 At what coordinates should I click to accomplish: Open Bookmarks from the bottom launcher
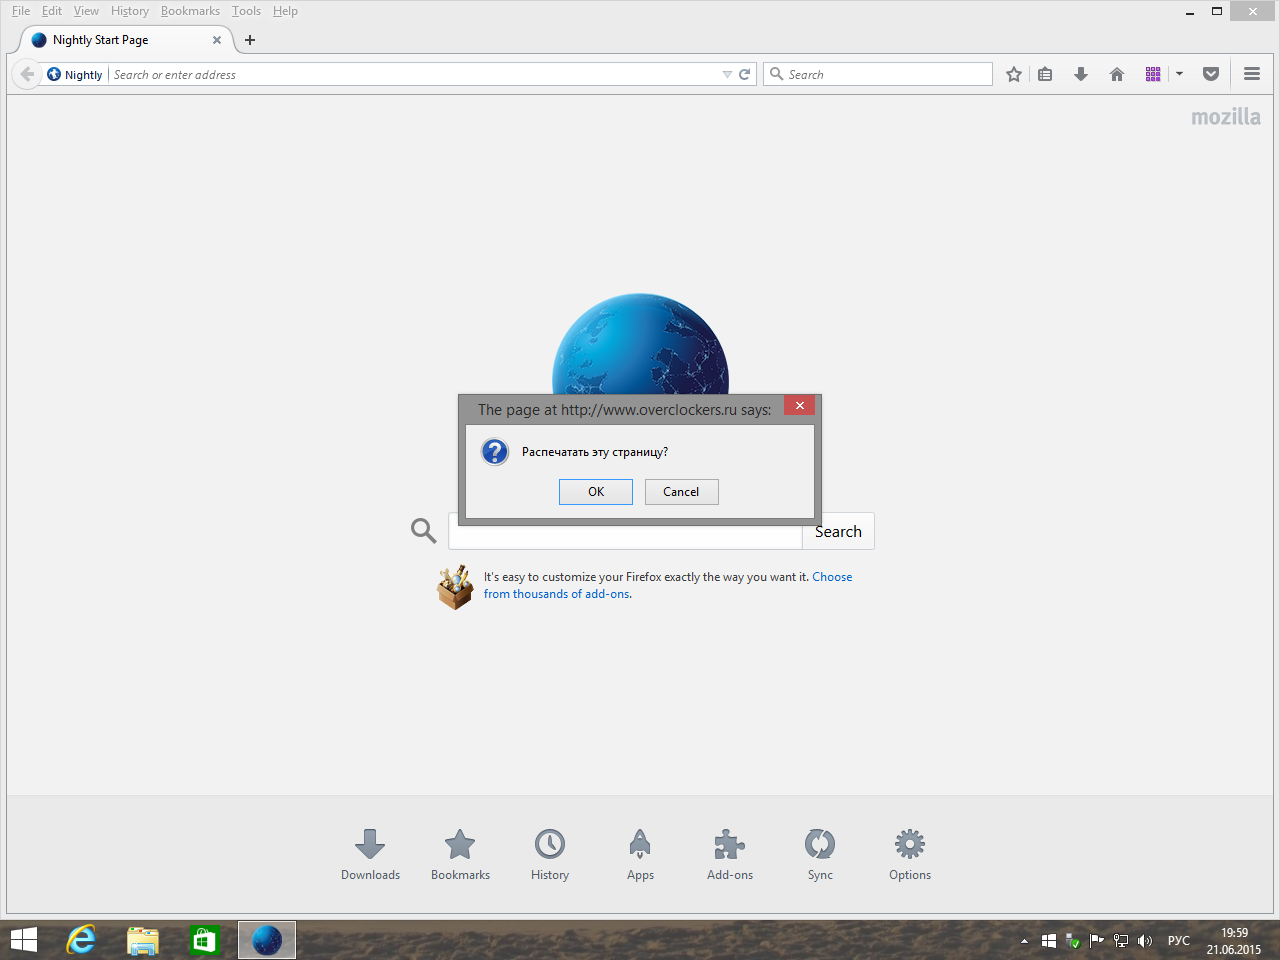coord(460,854)
